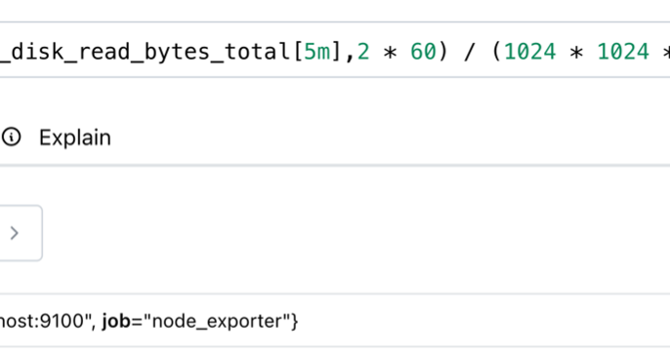Image resolution: width=670 pixels, height=360 pixels.
Task: Click the closing brace of result series
Action: (x=294, y=321)
